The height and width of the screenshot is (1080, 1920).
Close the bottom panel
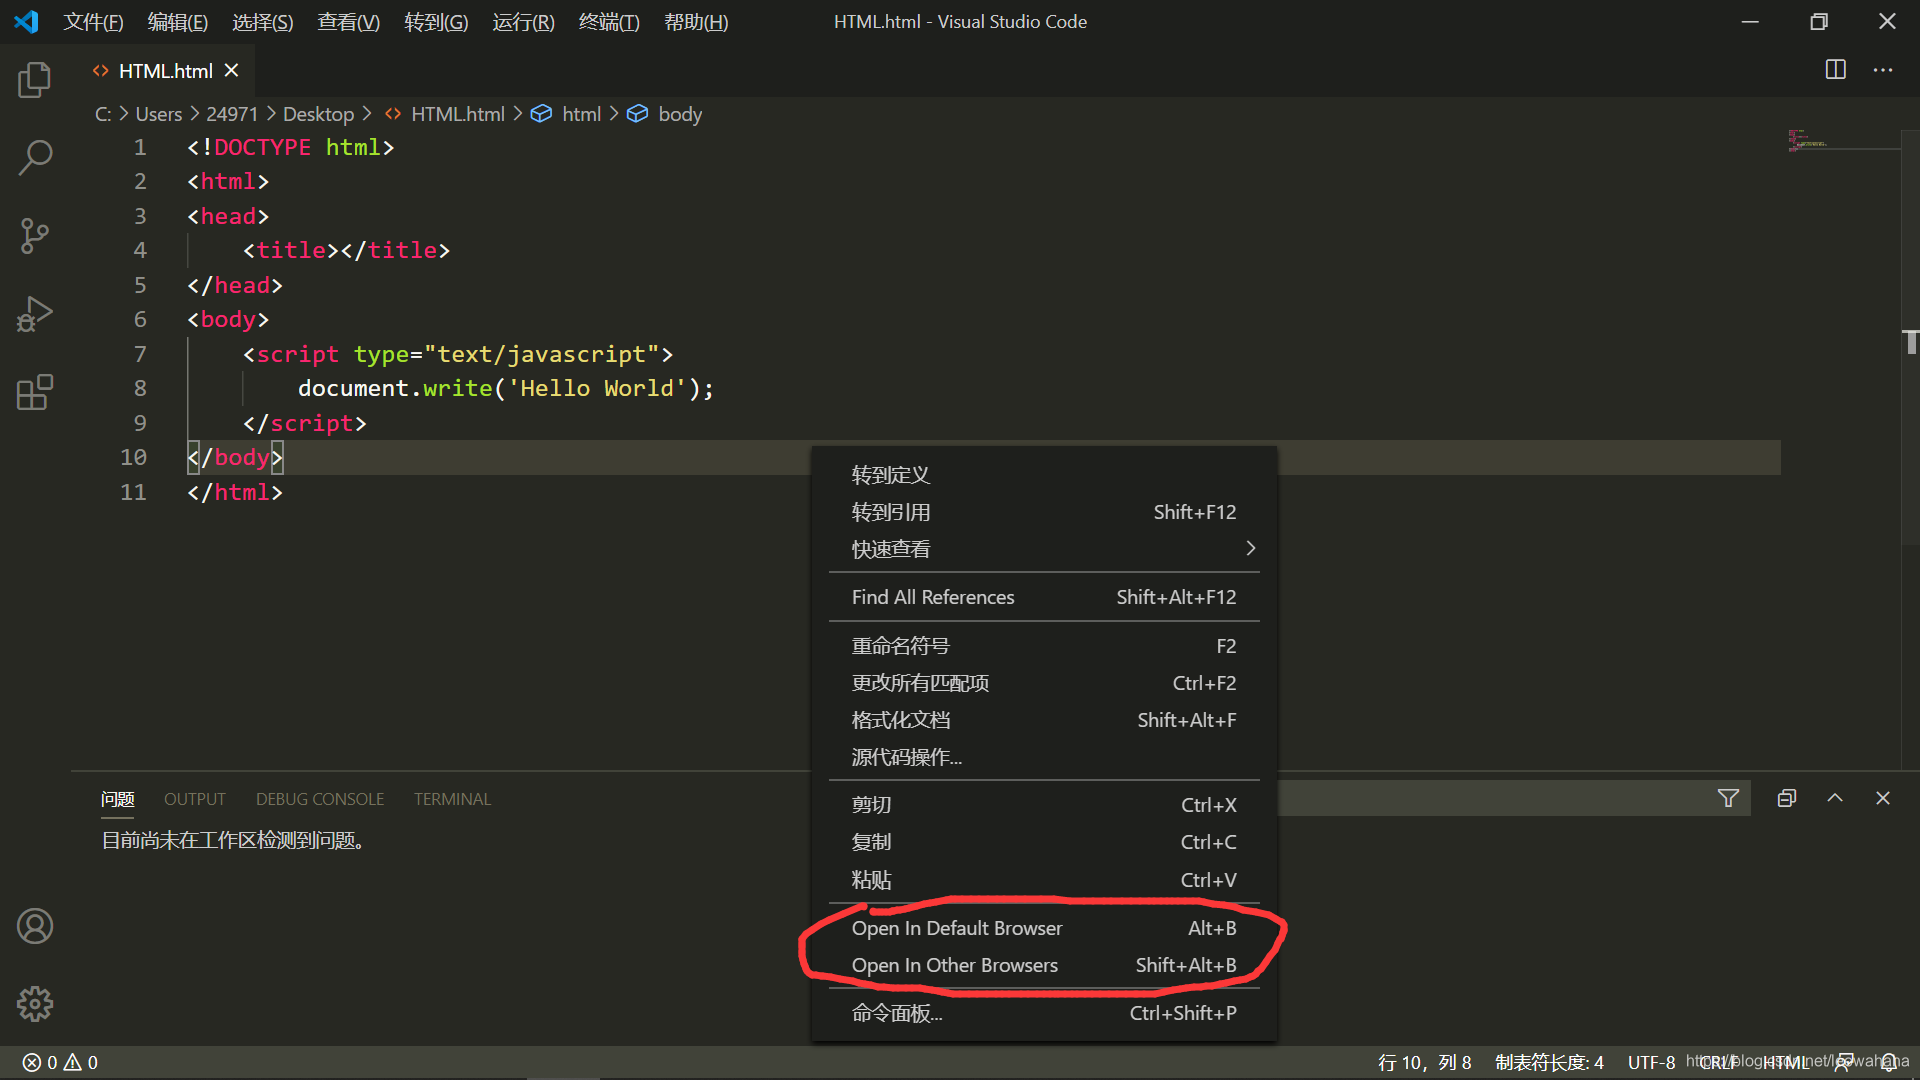[1883, 798]
